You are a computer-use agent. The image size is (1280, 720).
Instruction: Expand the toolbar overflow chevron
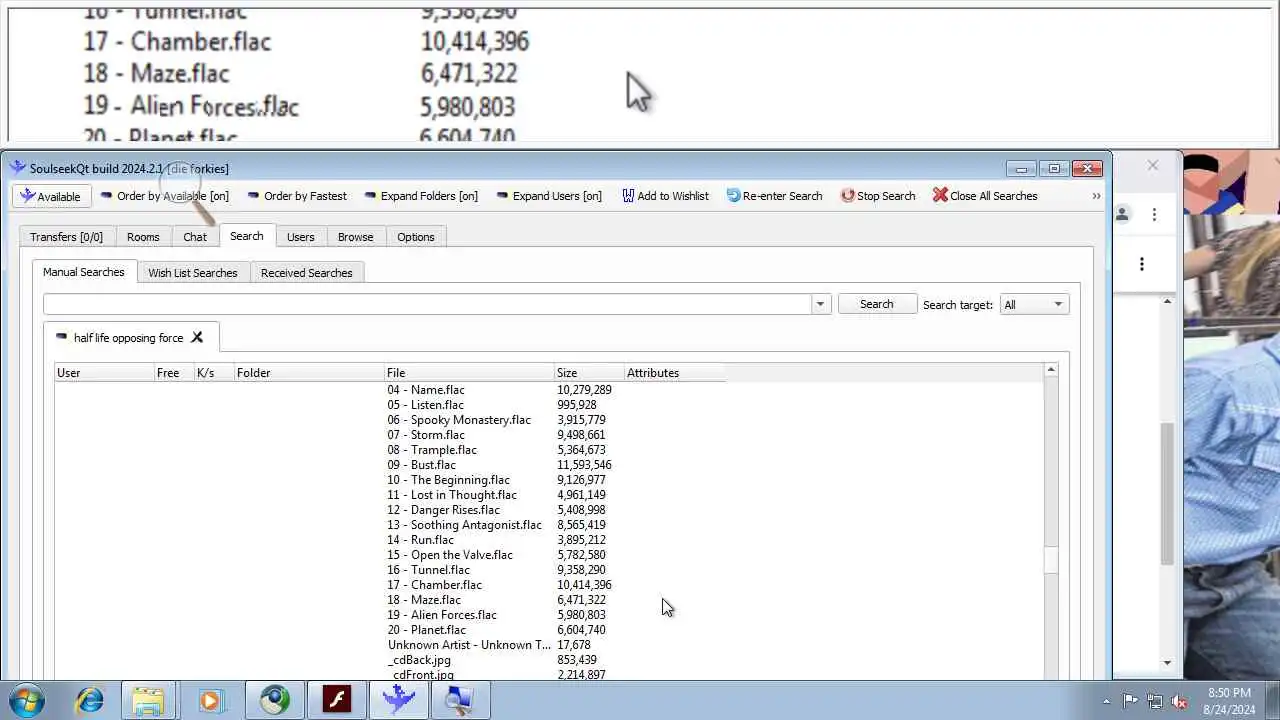1096,196
